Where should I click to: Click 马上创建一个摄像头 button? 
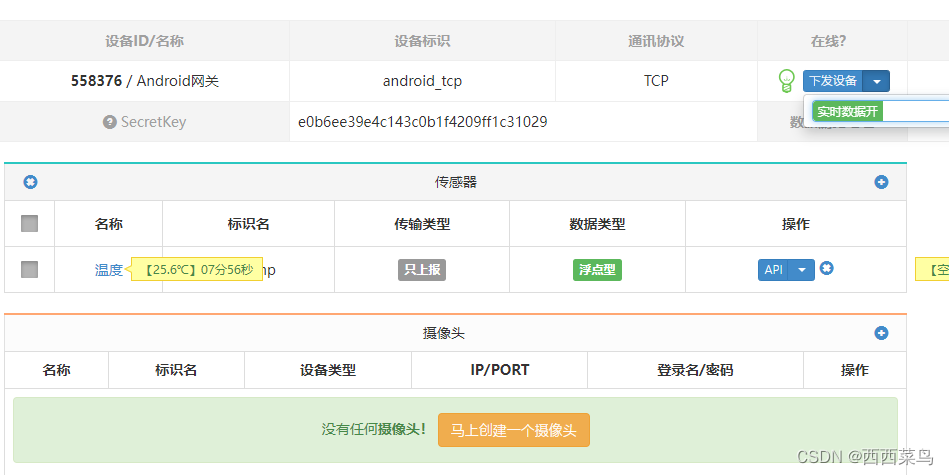pyautogui.click(x=513, y=430)
